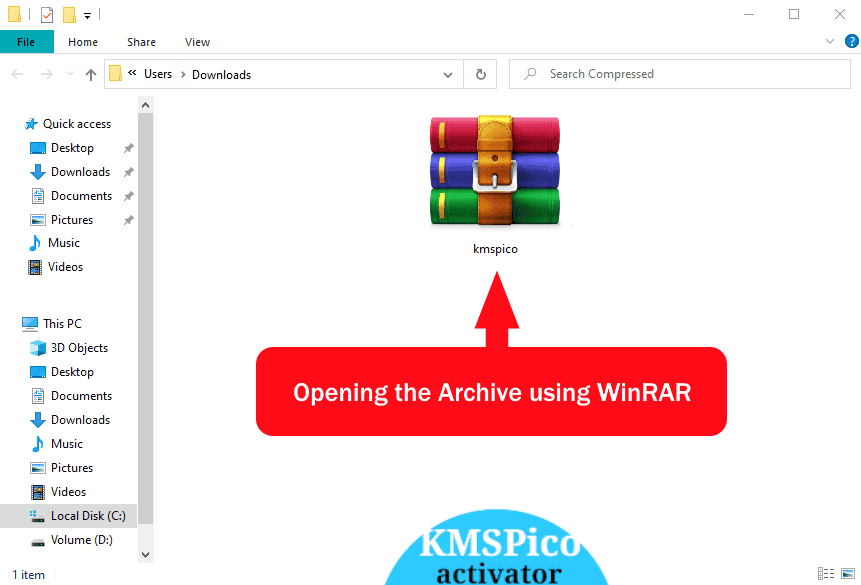Click the Videos film icon under Quick access
Screen dimensions: 861x585
pyautogui.click(x=35, y=267)
